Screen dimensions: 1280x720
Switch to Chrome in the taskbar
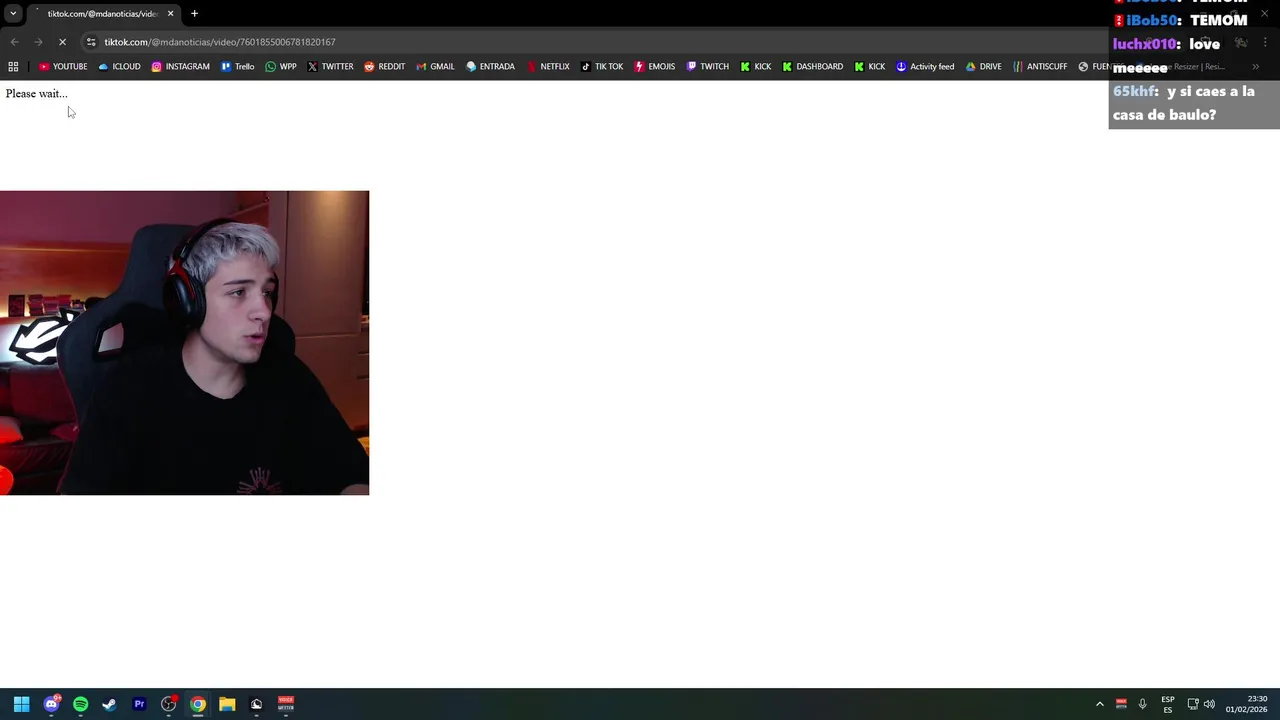pos(198,704)
